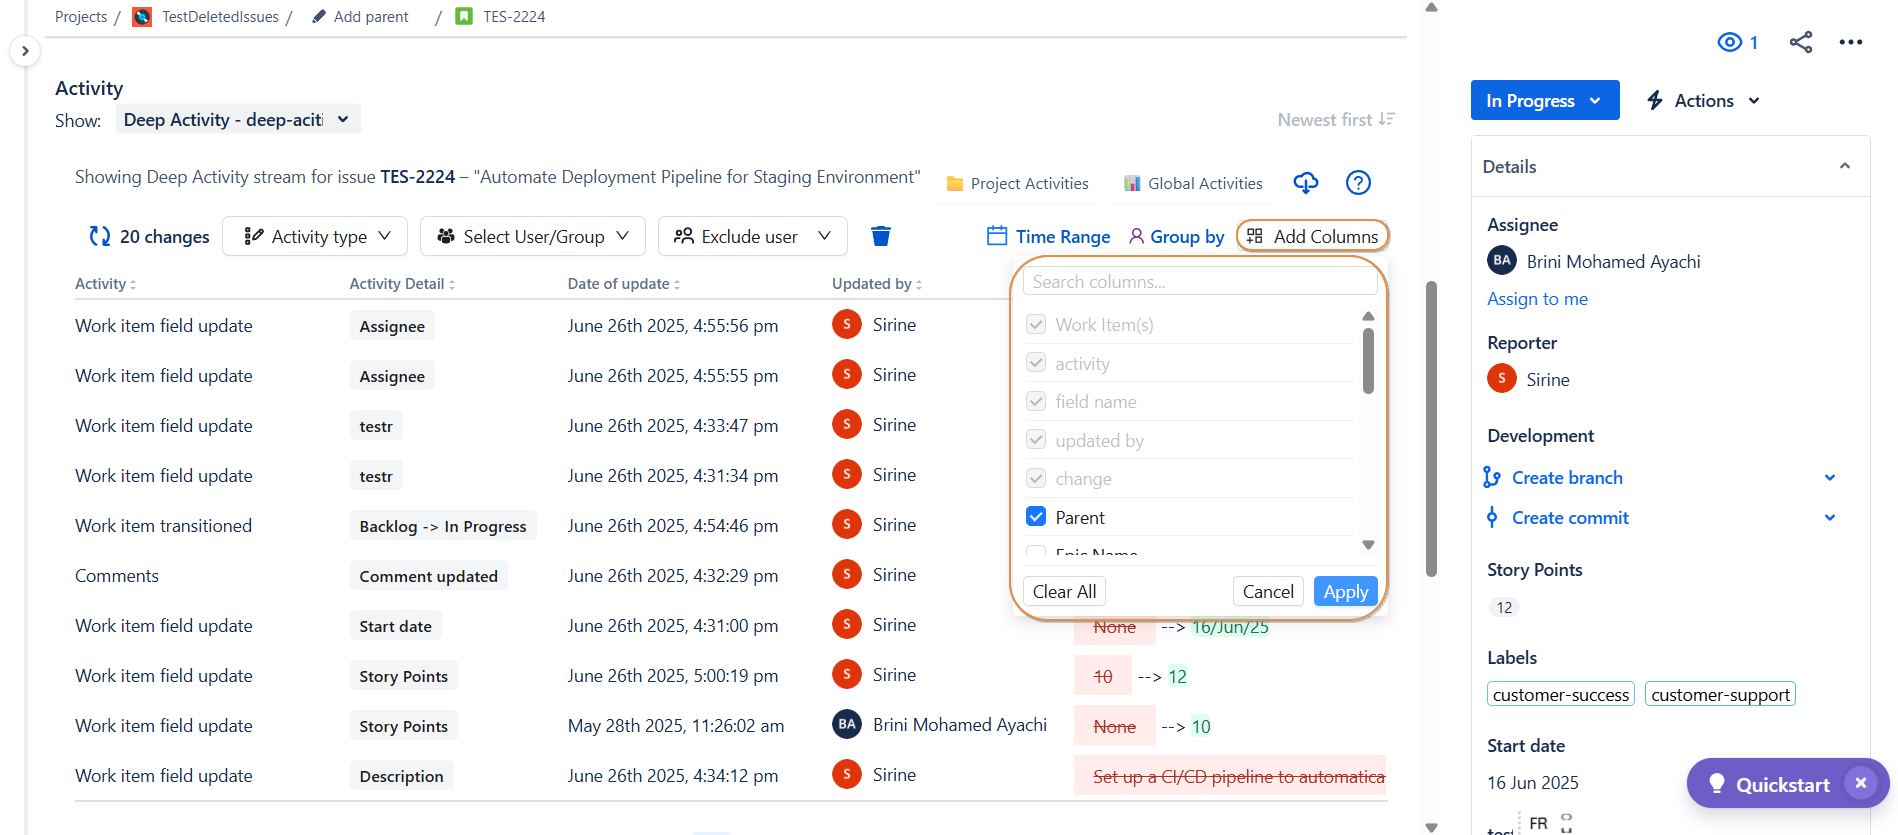Open the Activity type dropdown
This screenshot has height=835, width=1898.
pyautogui.click(x=315, y=236)
